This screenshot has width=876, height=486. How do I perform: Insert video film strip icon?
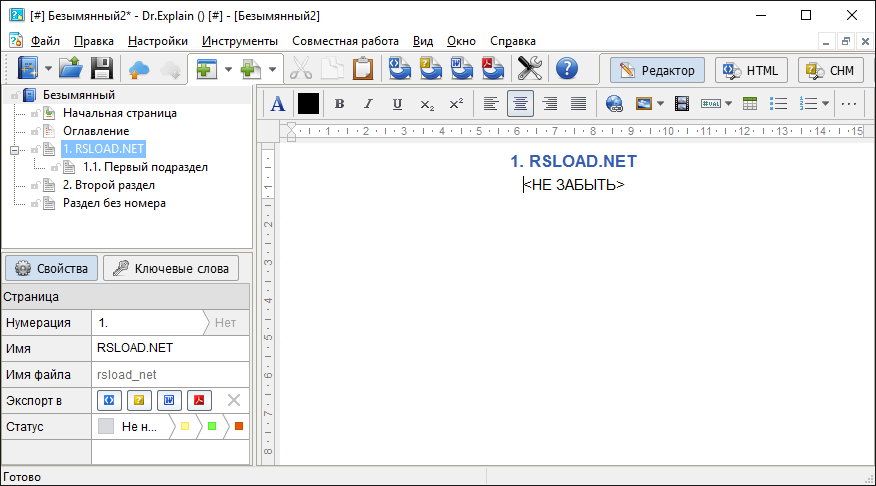682,104
